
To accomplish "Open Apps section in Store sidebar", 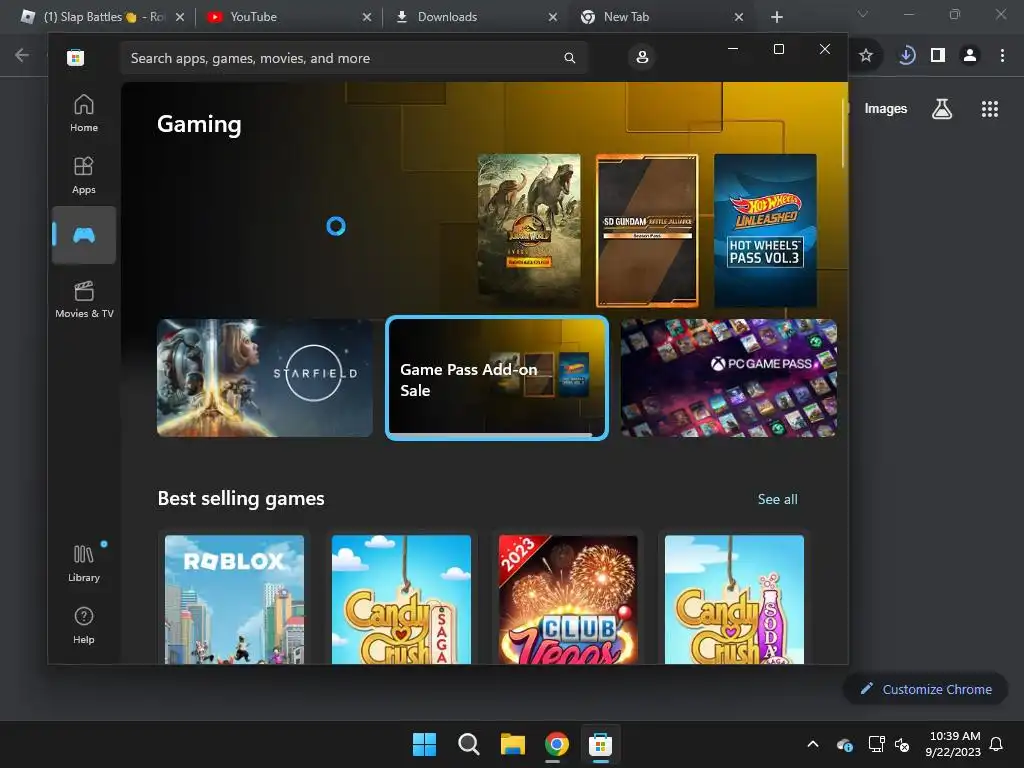I will [84, 175].
